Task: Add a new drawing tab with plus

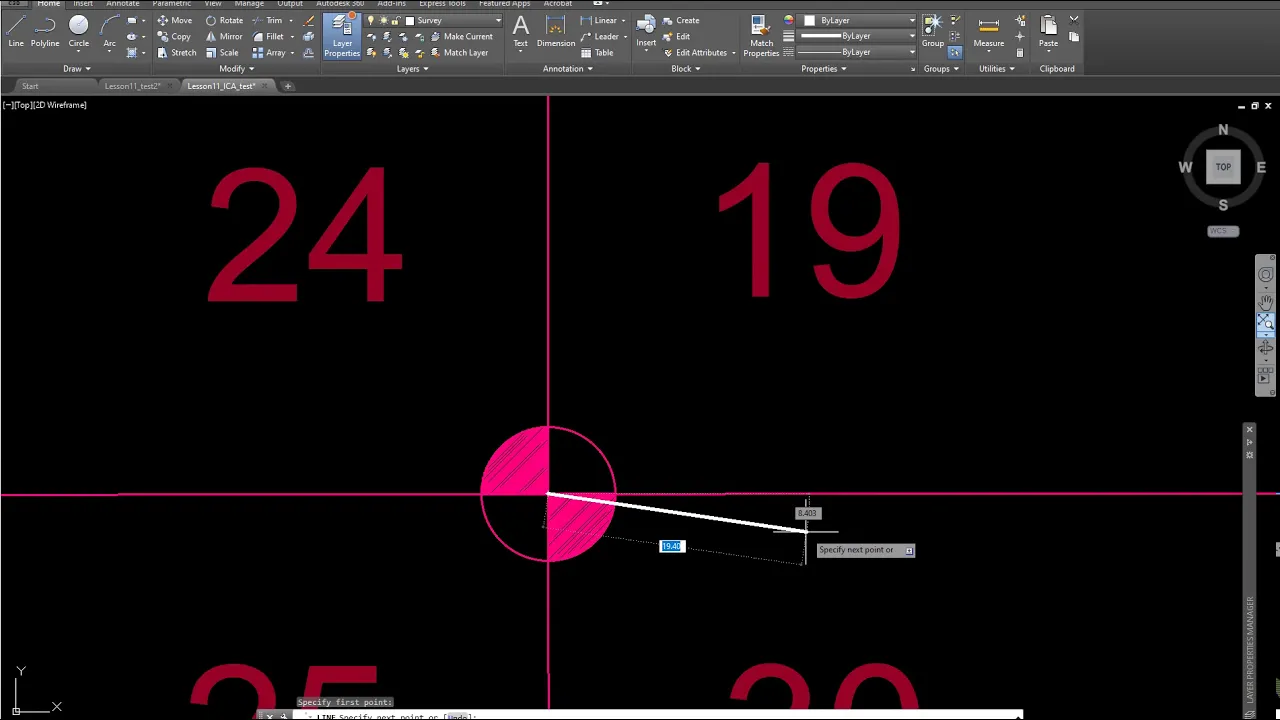Action: point(288,86)
